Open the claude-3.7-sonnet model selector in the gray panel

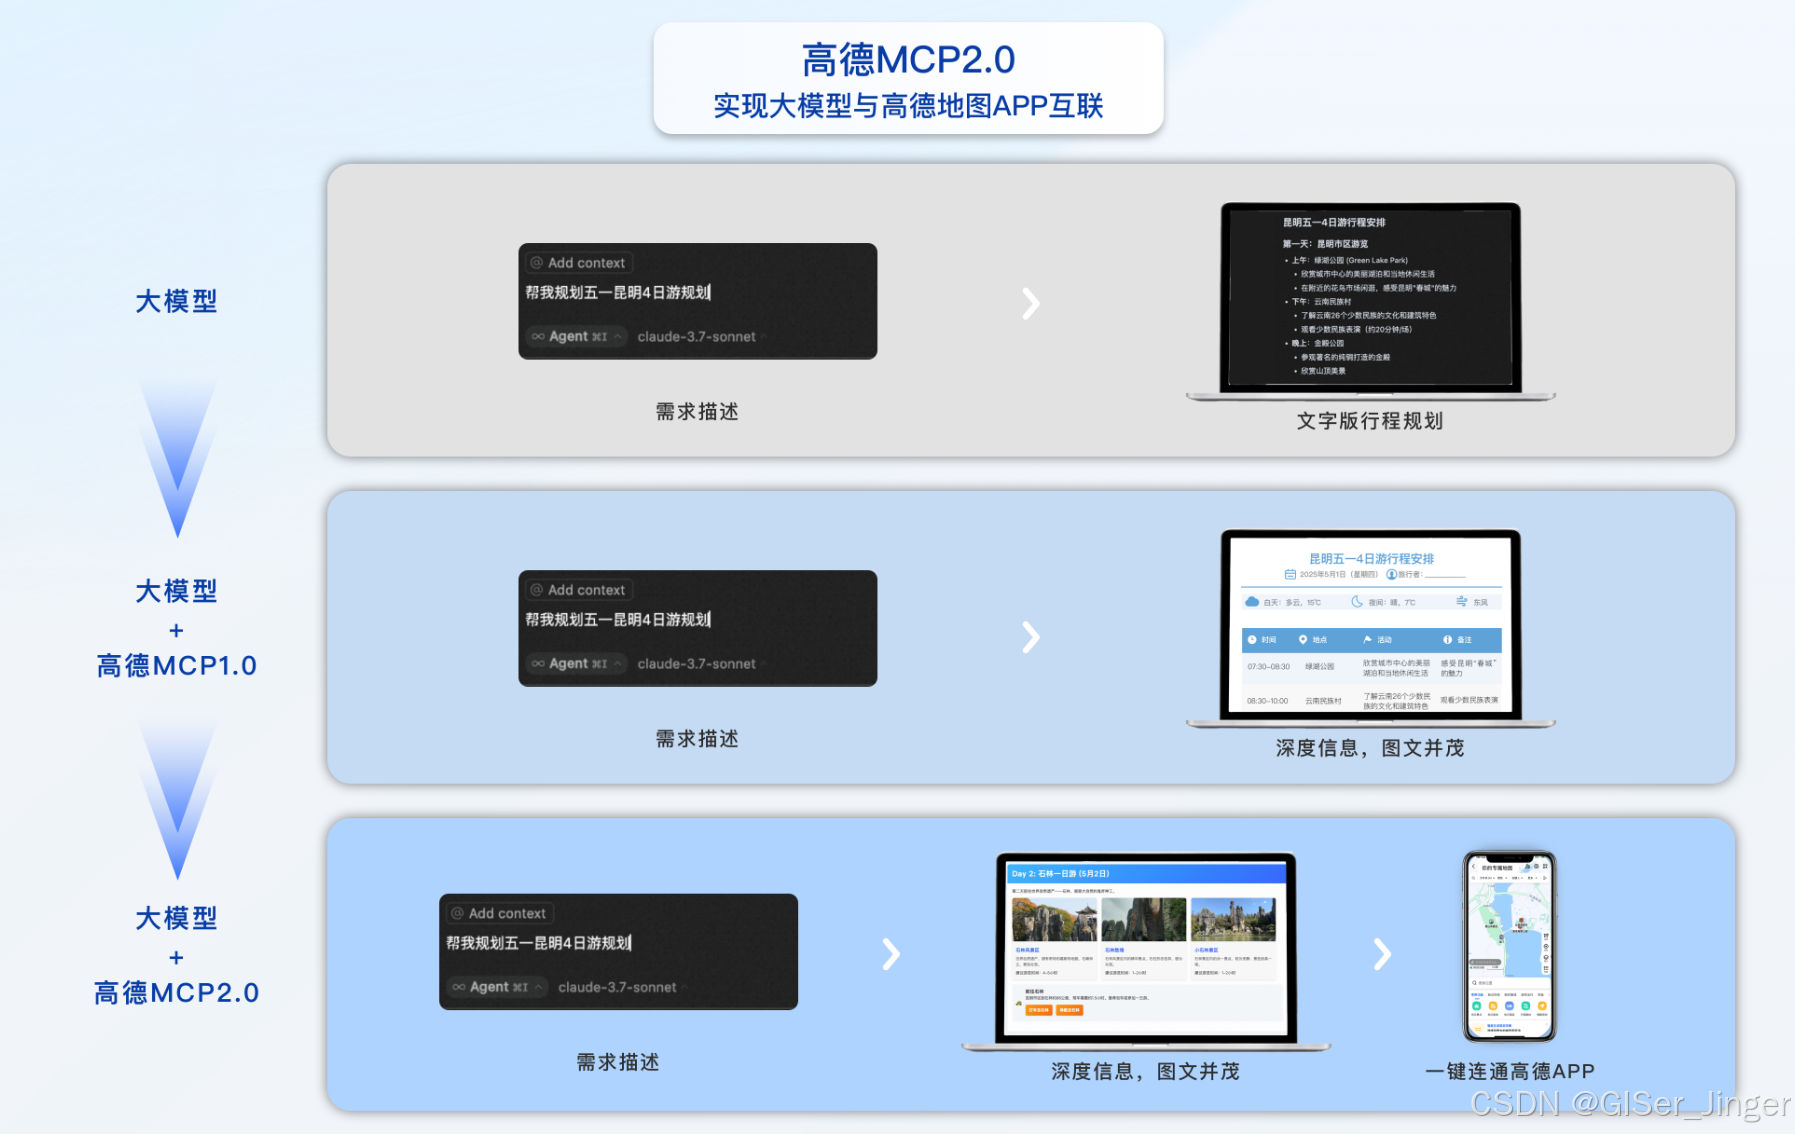pos(702,337)
